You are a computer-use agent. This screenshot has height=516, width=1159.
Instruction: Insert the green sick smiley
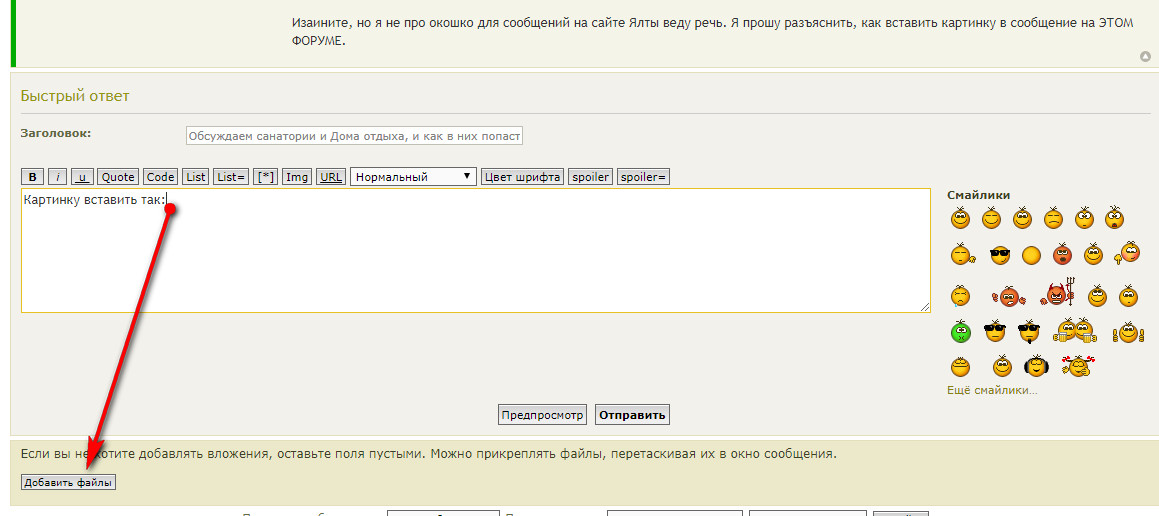[x=961, y=330]
